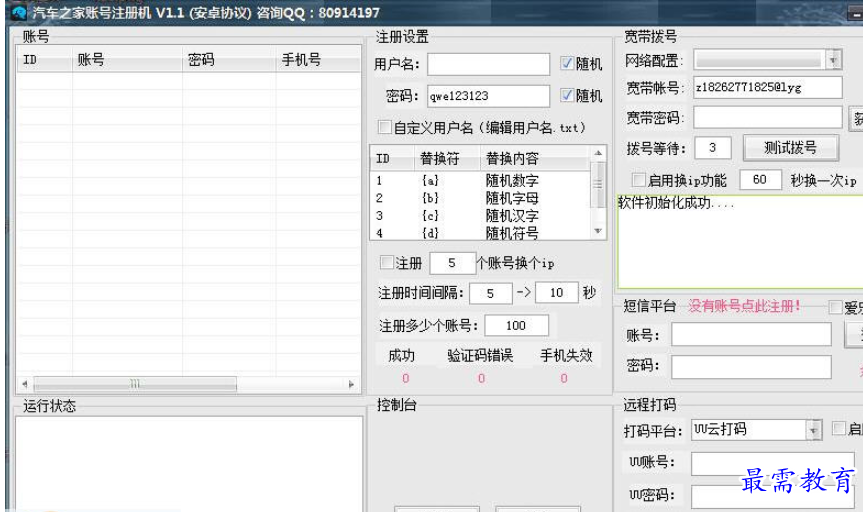Select row {a} 随机数字 in list
The width and height of the screenshot is (863, 512).
point(480,181)
